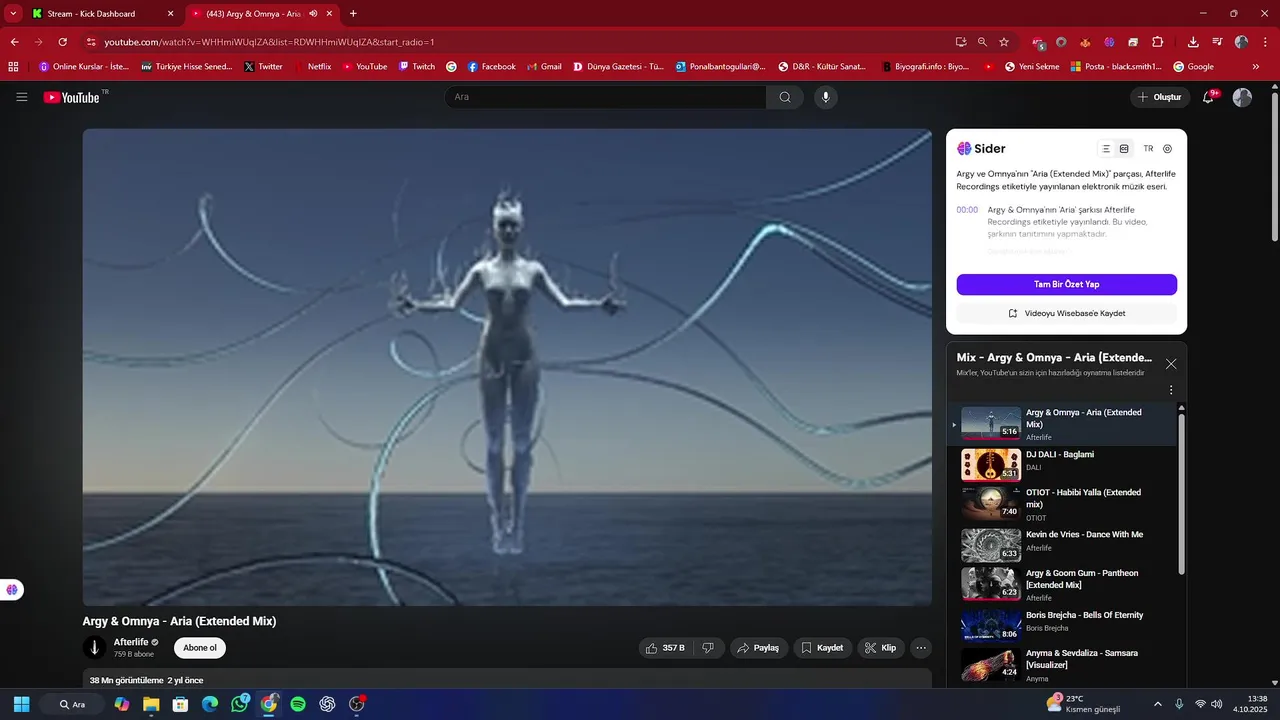
Task: Close the Mix playlist panel
Action: pyautogui.click(x=1171, y=364)
